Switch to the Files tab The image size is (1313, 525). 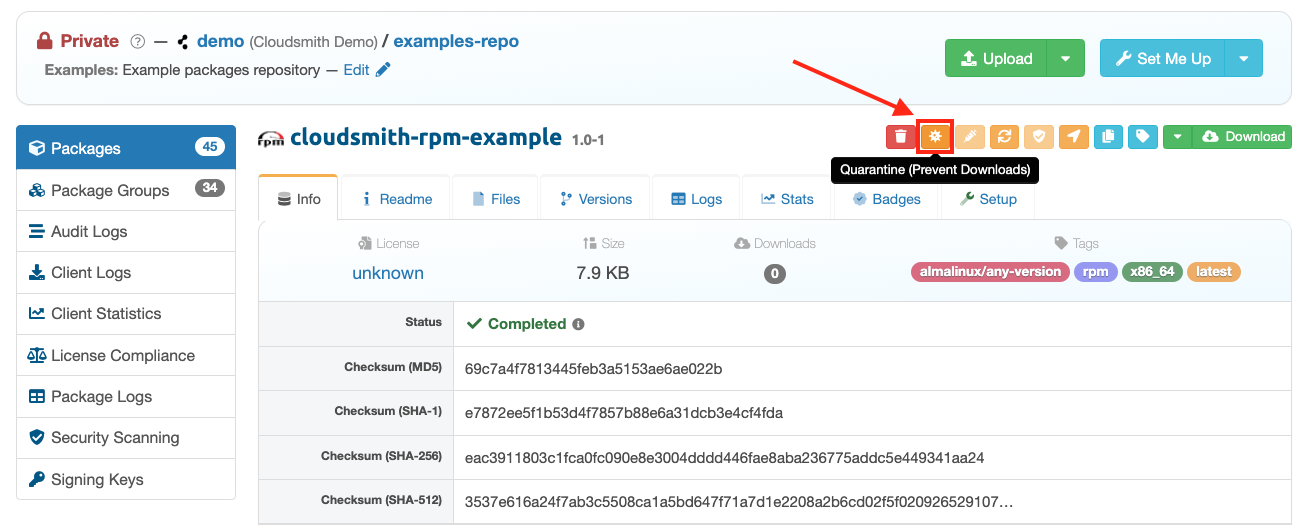(495, 198)
